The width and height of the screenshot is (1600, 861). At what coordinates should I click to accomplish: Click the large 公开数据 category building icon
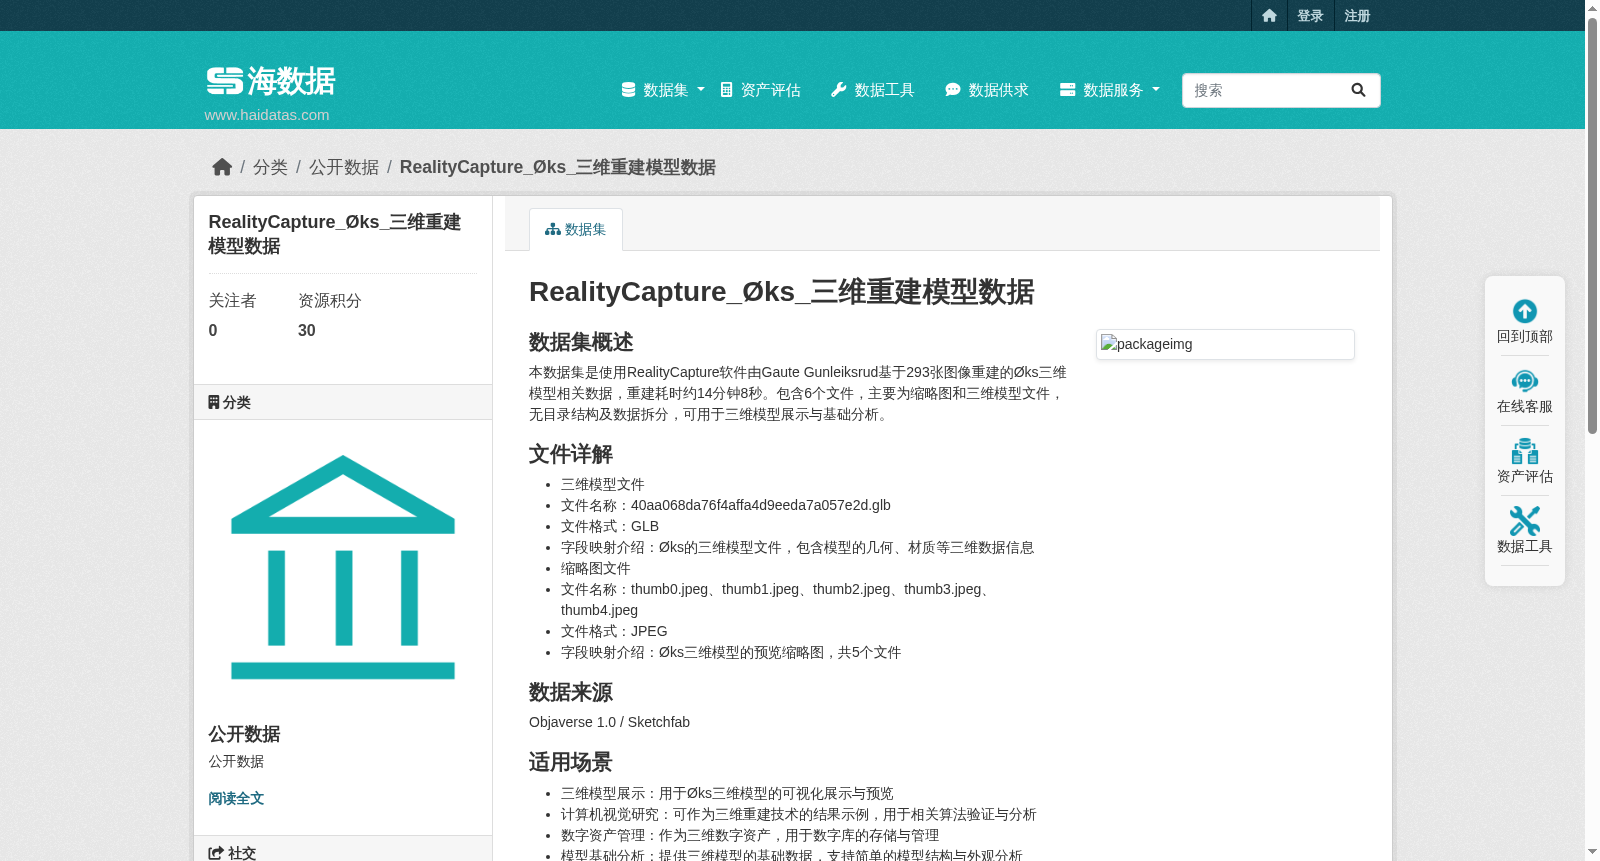click(x=343, y=567)
